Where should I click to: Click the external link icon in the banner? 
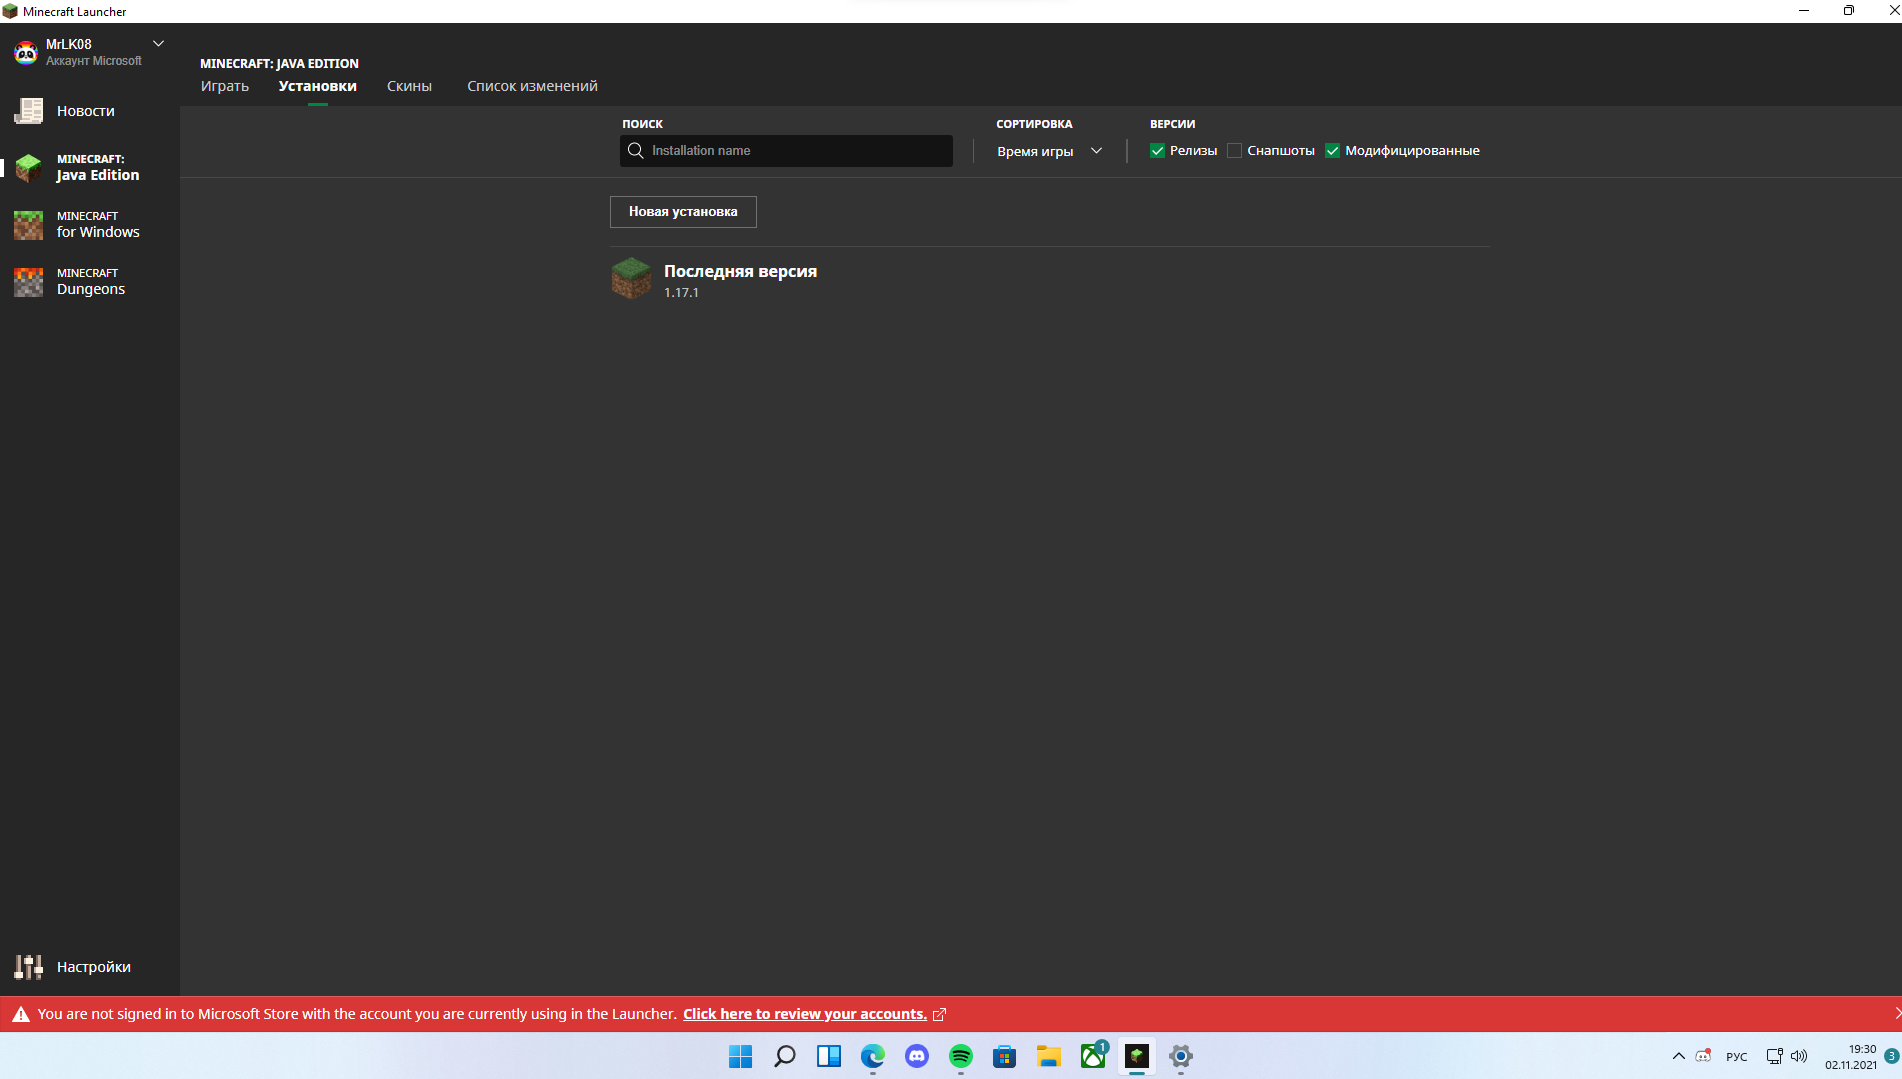click(939, 1014)
